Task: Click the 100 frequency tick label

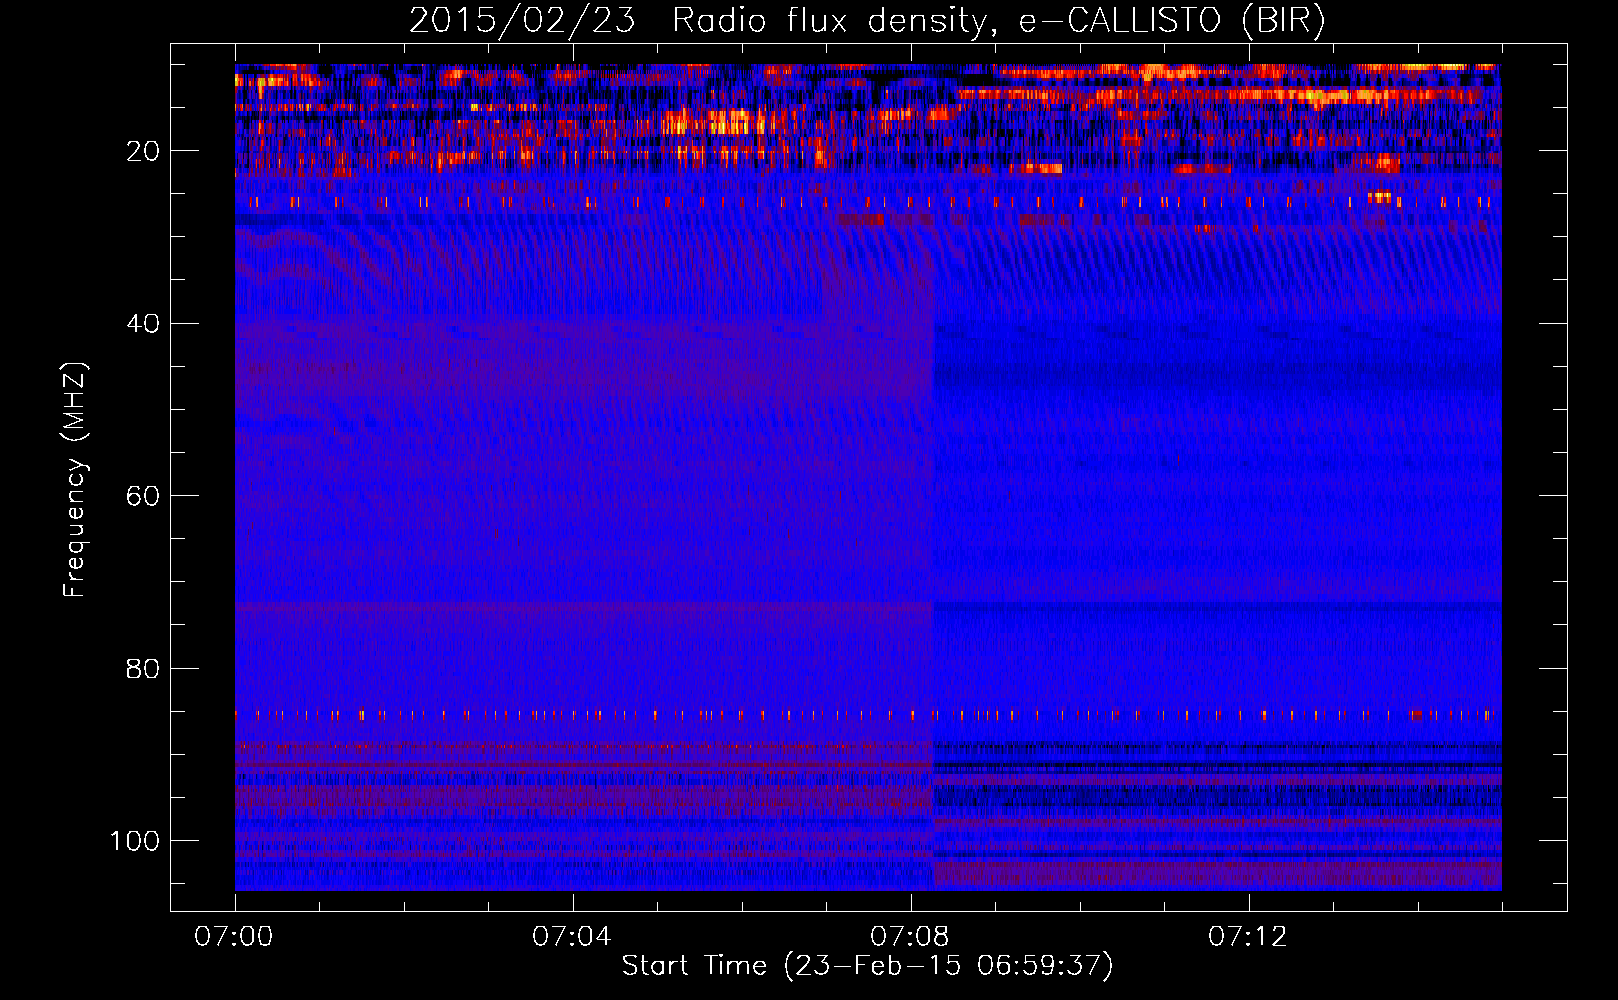Action: (135, 841)
